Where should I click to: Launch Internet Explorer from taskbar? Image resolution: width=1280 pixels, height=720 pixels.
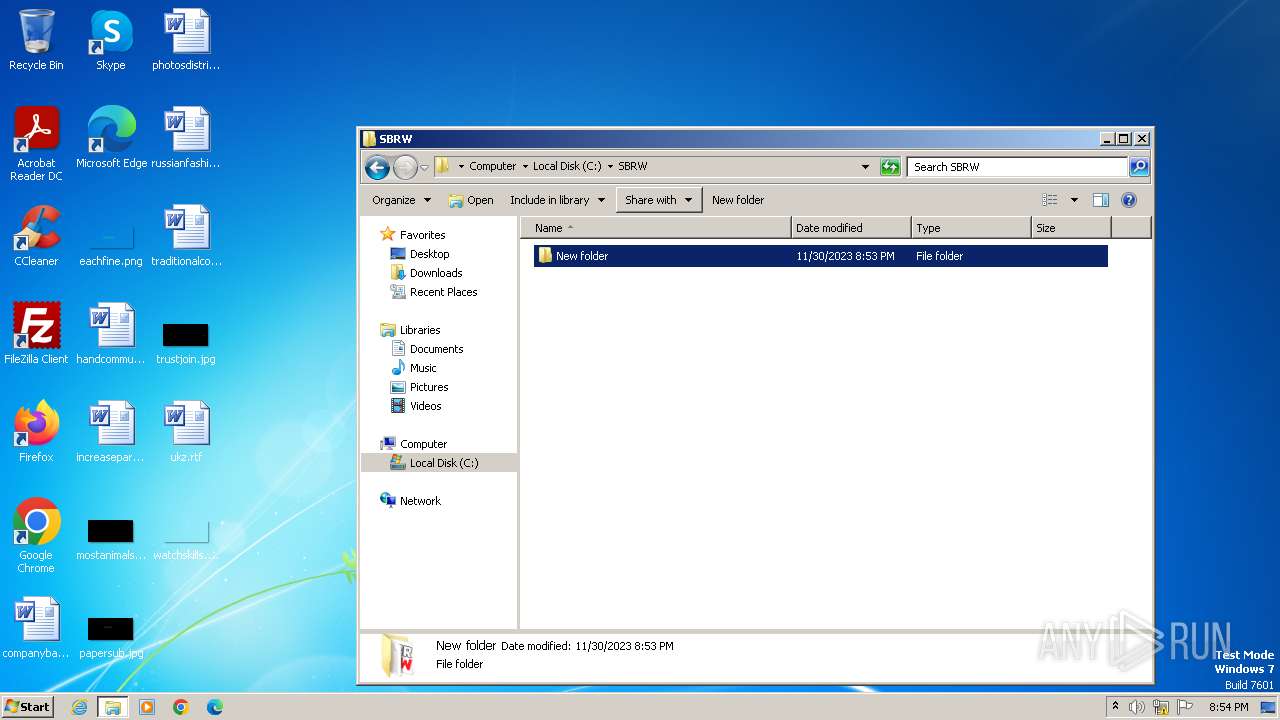[80, 707]
